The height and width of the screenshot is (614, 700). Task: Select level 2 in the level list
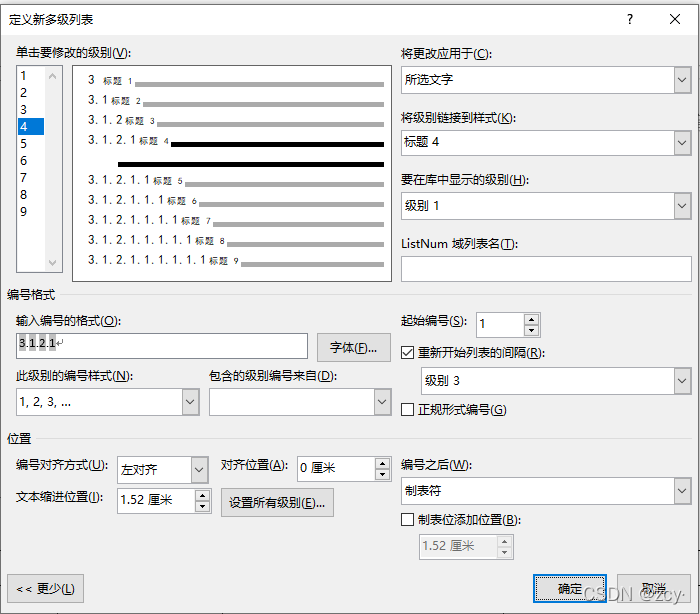pos(30,92)
